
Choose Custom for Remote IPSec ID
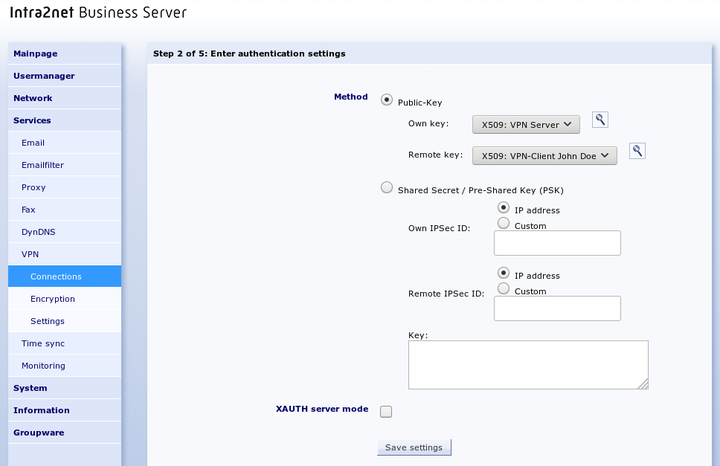point(504,288)
